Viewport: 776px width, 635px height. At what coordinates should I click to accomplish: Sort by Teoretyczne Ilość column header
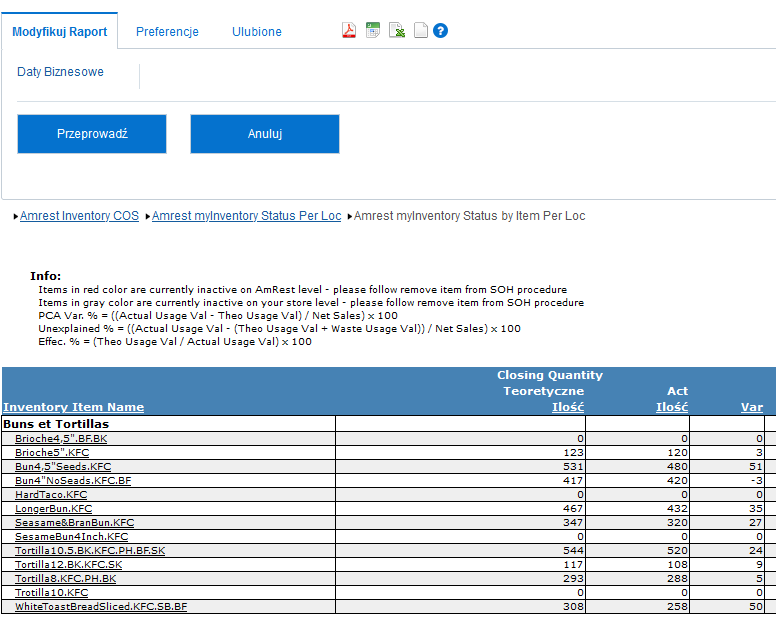point(568,407)
